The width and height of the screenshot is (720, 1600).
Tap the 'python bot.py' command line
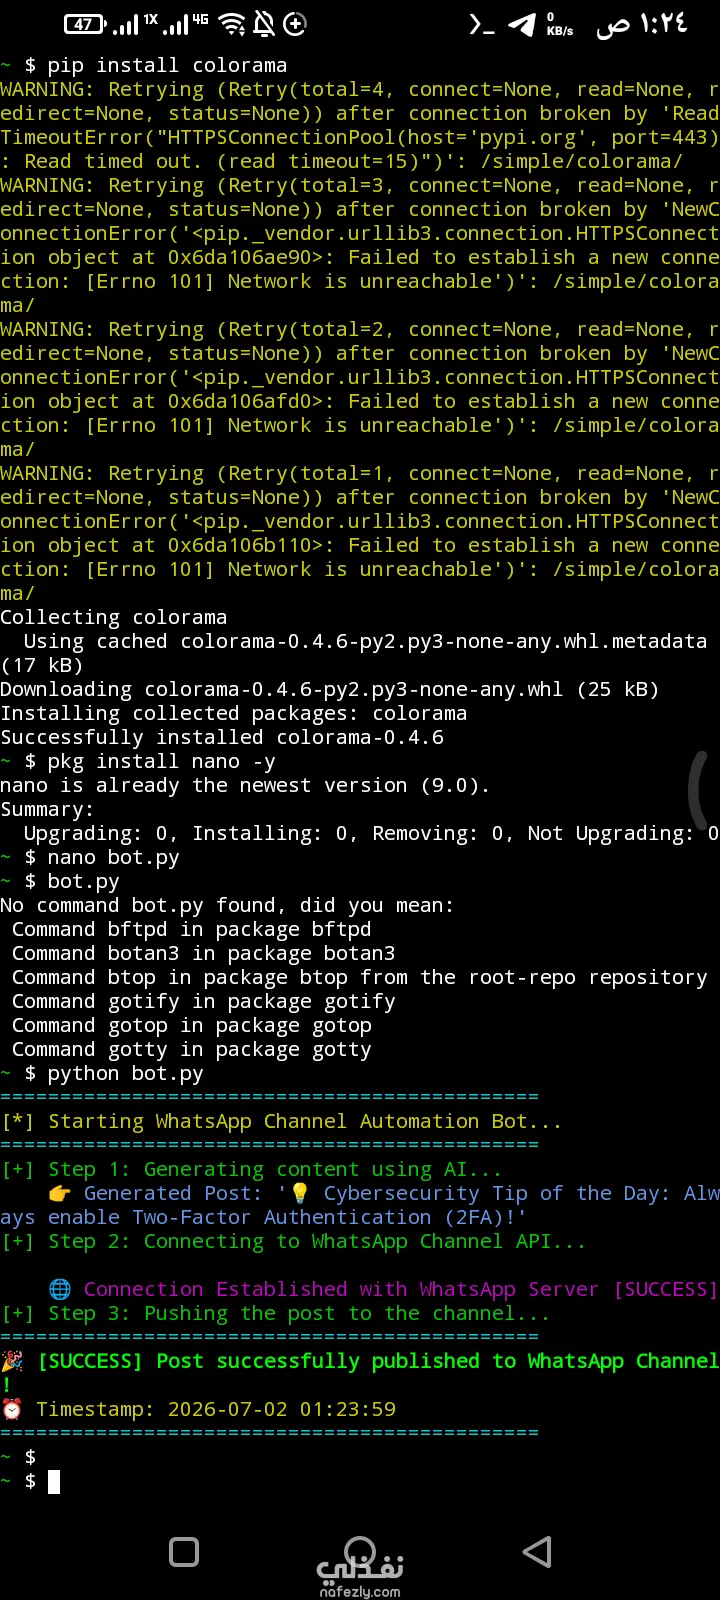tap(102, 1073)
